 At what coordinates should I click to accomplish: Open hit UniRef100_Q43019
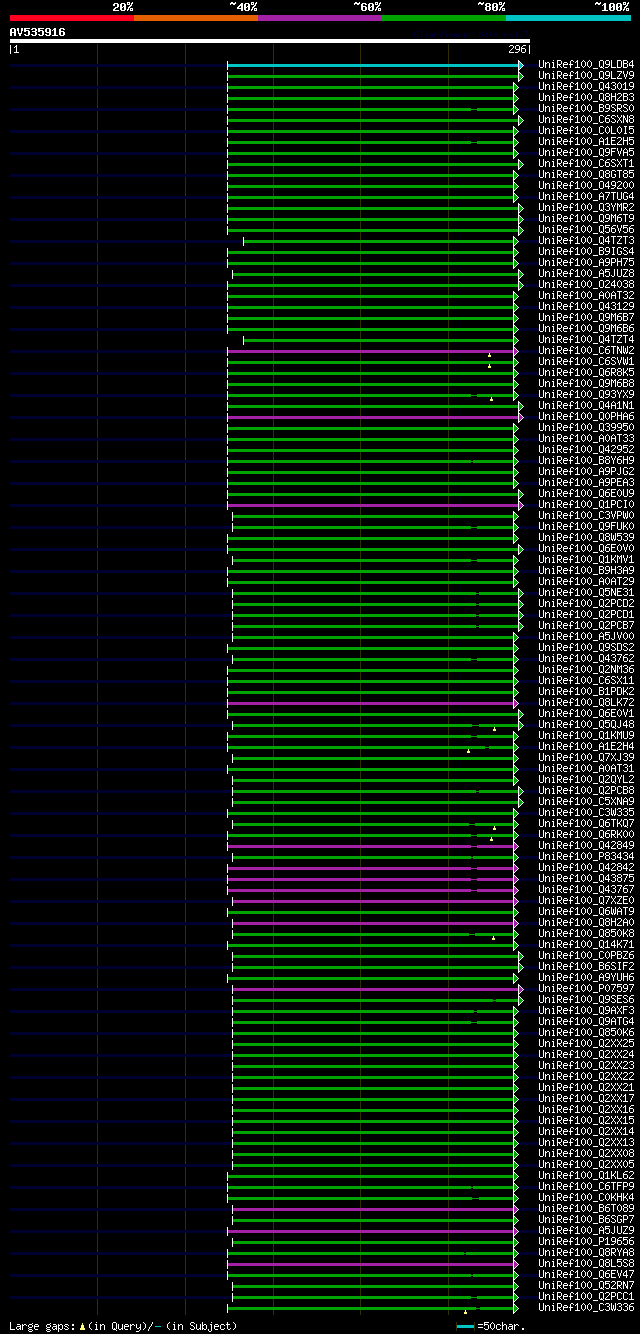(x=586, y=87)
